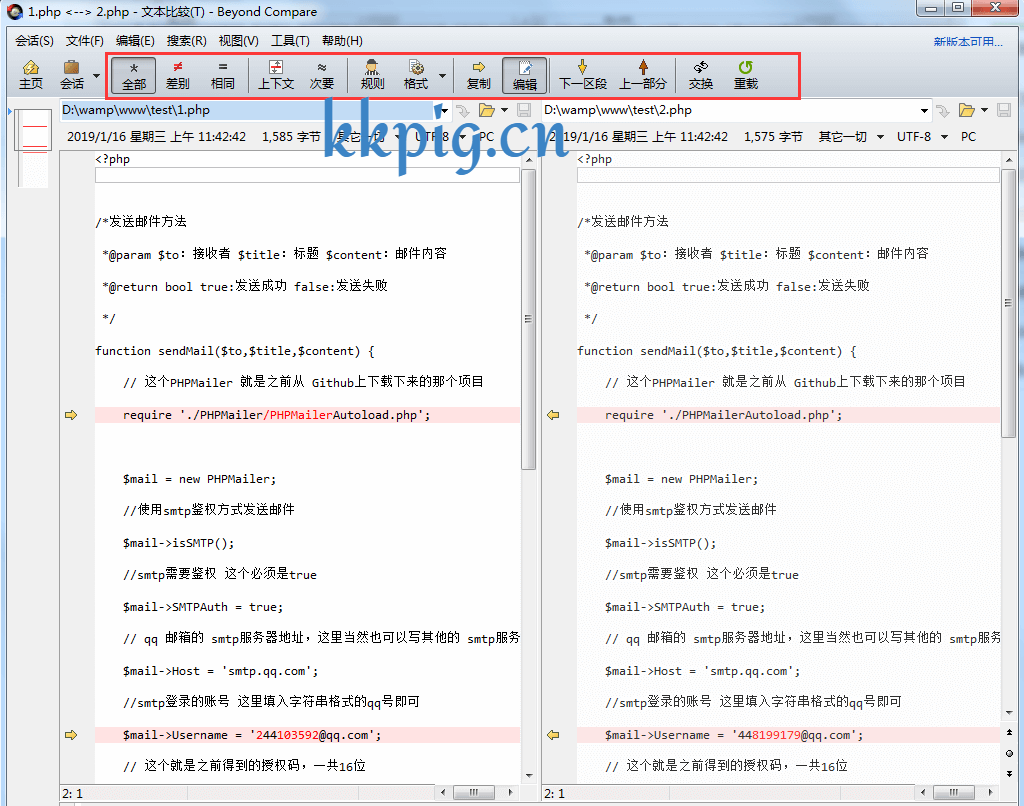This screenshot has height=806, width=1024.
Task: Go to previous difference with 上一部分
Action: (x=643, y=75)
